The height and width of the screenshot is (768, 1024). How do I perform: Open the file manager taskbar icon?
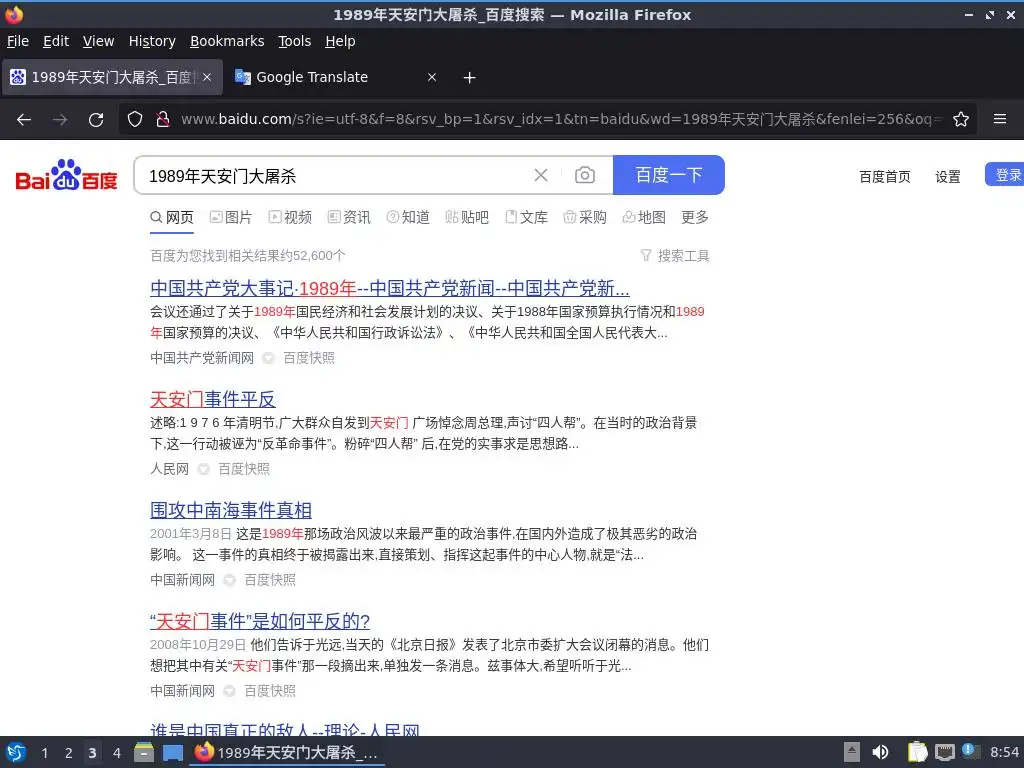[x=144, y=752]
